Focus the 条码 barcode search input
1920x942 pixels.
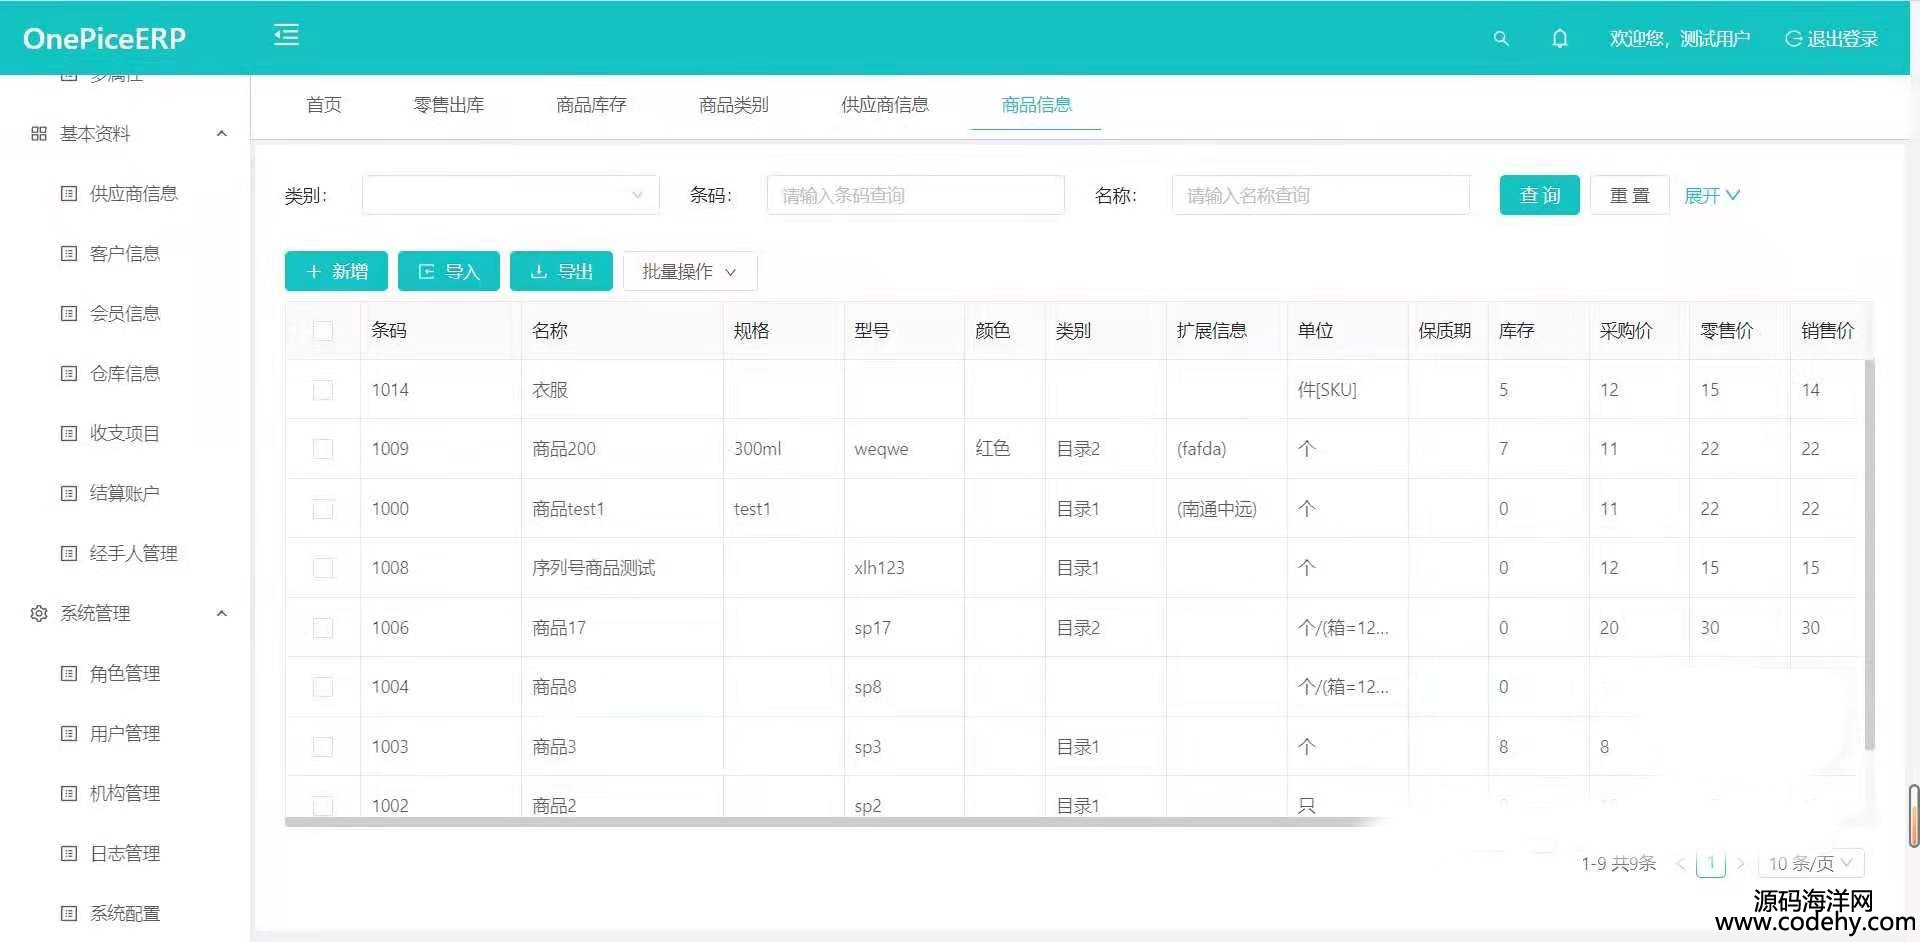[915, 195]
